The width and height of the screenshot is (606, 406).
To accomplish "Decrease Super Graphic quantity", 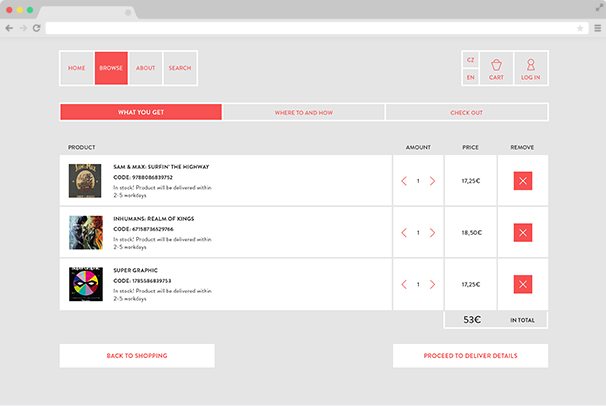I will coord(404,284).
